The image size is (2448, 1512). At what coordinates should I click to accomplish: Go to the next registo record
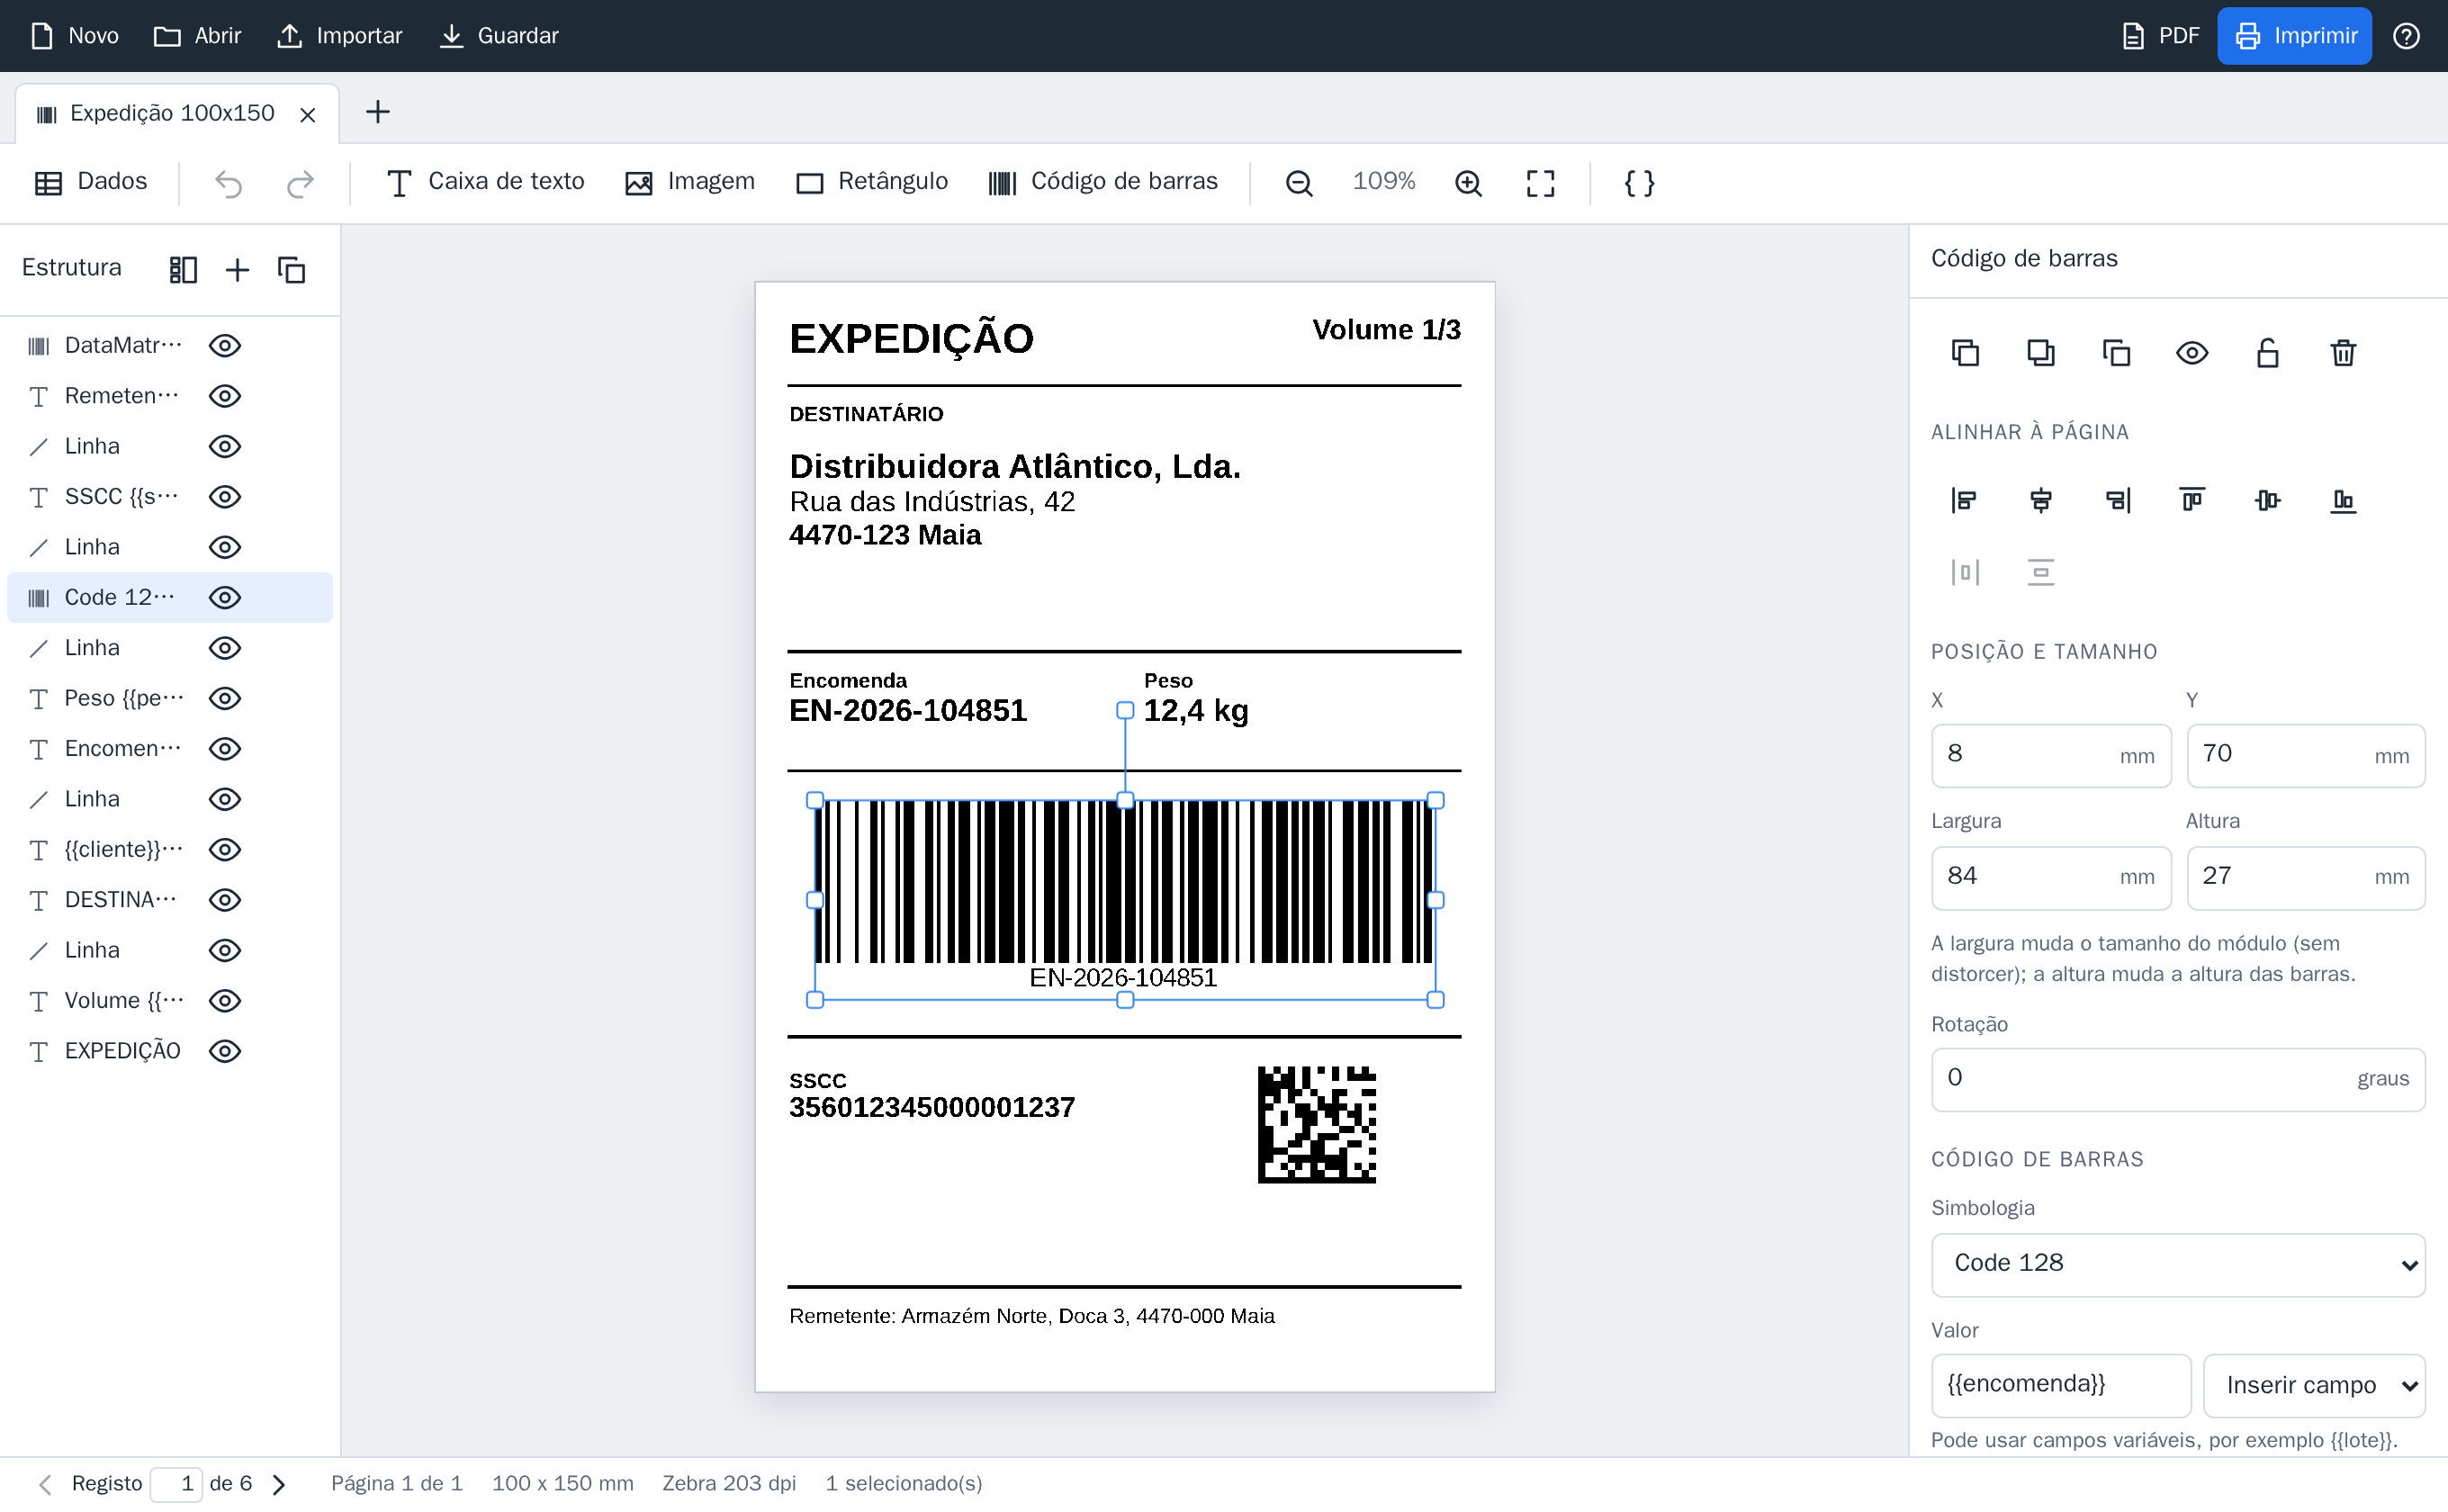click(x=280, y=1484)
